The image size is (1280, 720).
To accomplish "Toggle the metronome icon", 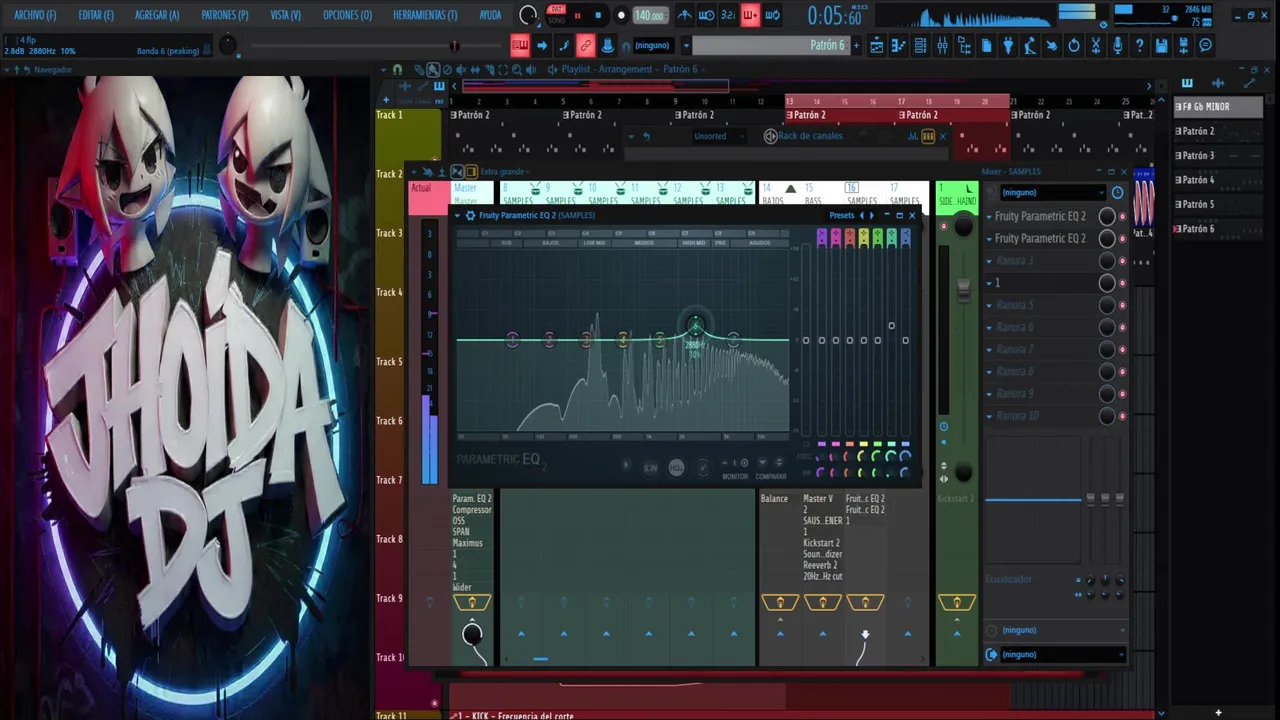I will pos(685,15).
